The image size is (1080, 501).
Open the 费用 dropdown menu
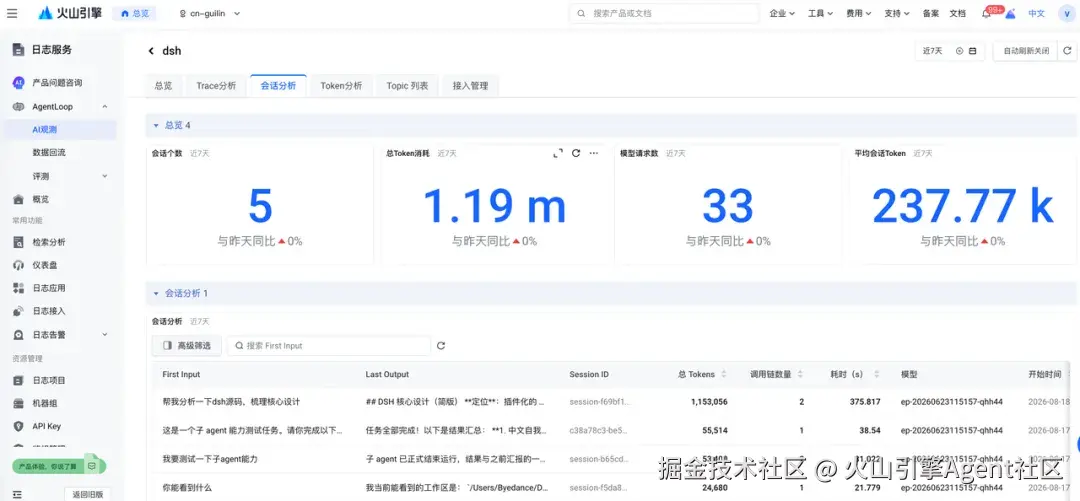[858, 13]
